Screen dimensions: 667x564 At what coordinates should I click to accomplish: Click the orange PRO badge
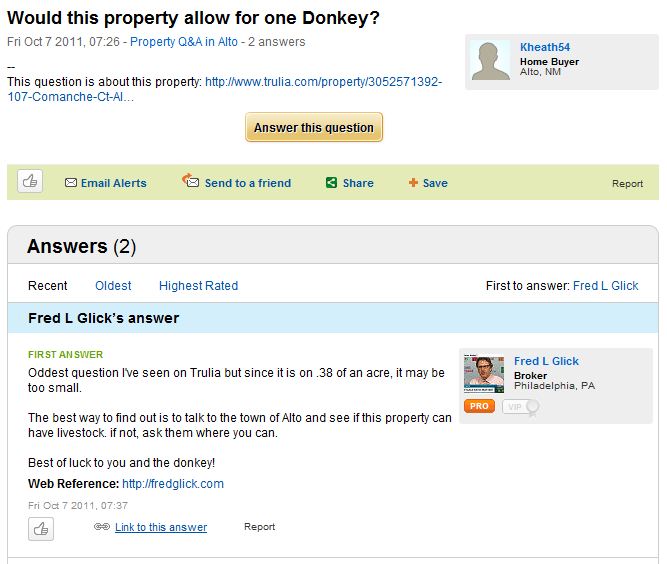tap(480, 406)
